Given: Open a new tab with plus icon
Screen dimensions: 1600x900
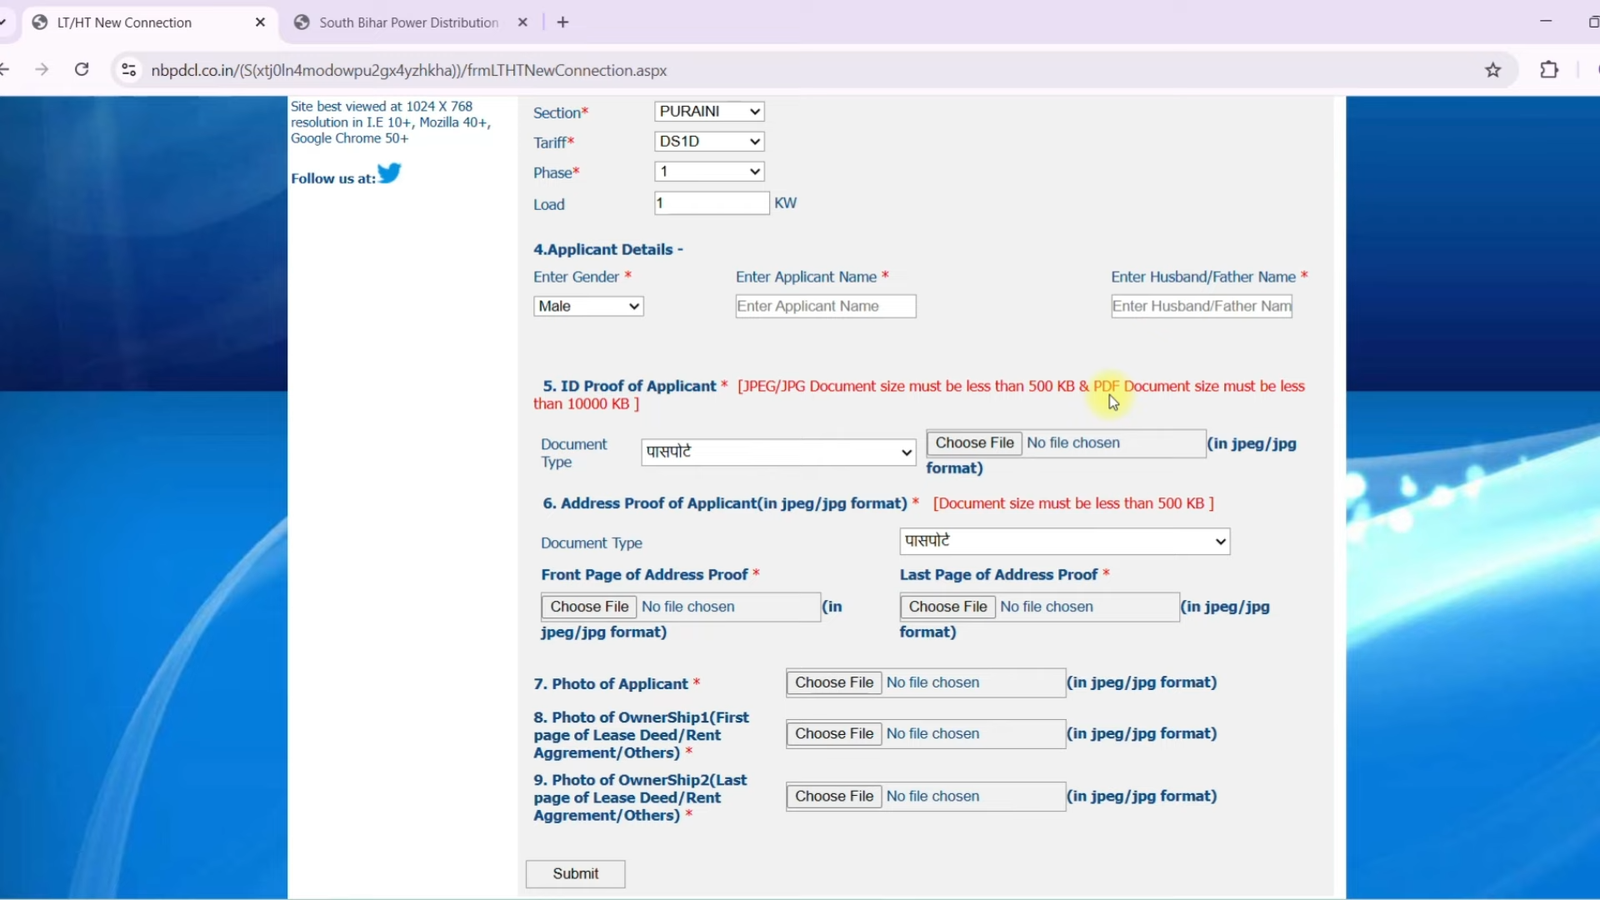Looking at the screenshot, I should (x=563, y=22).
